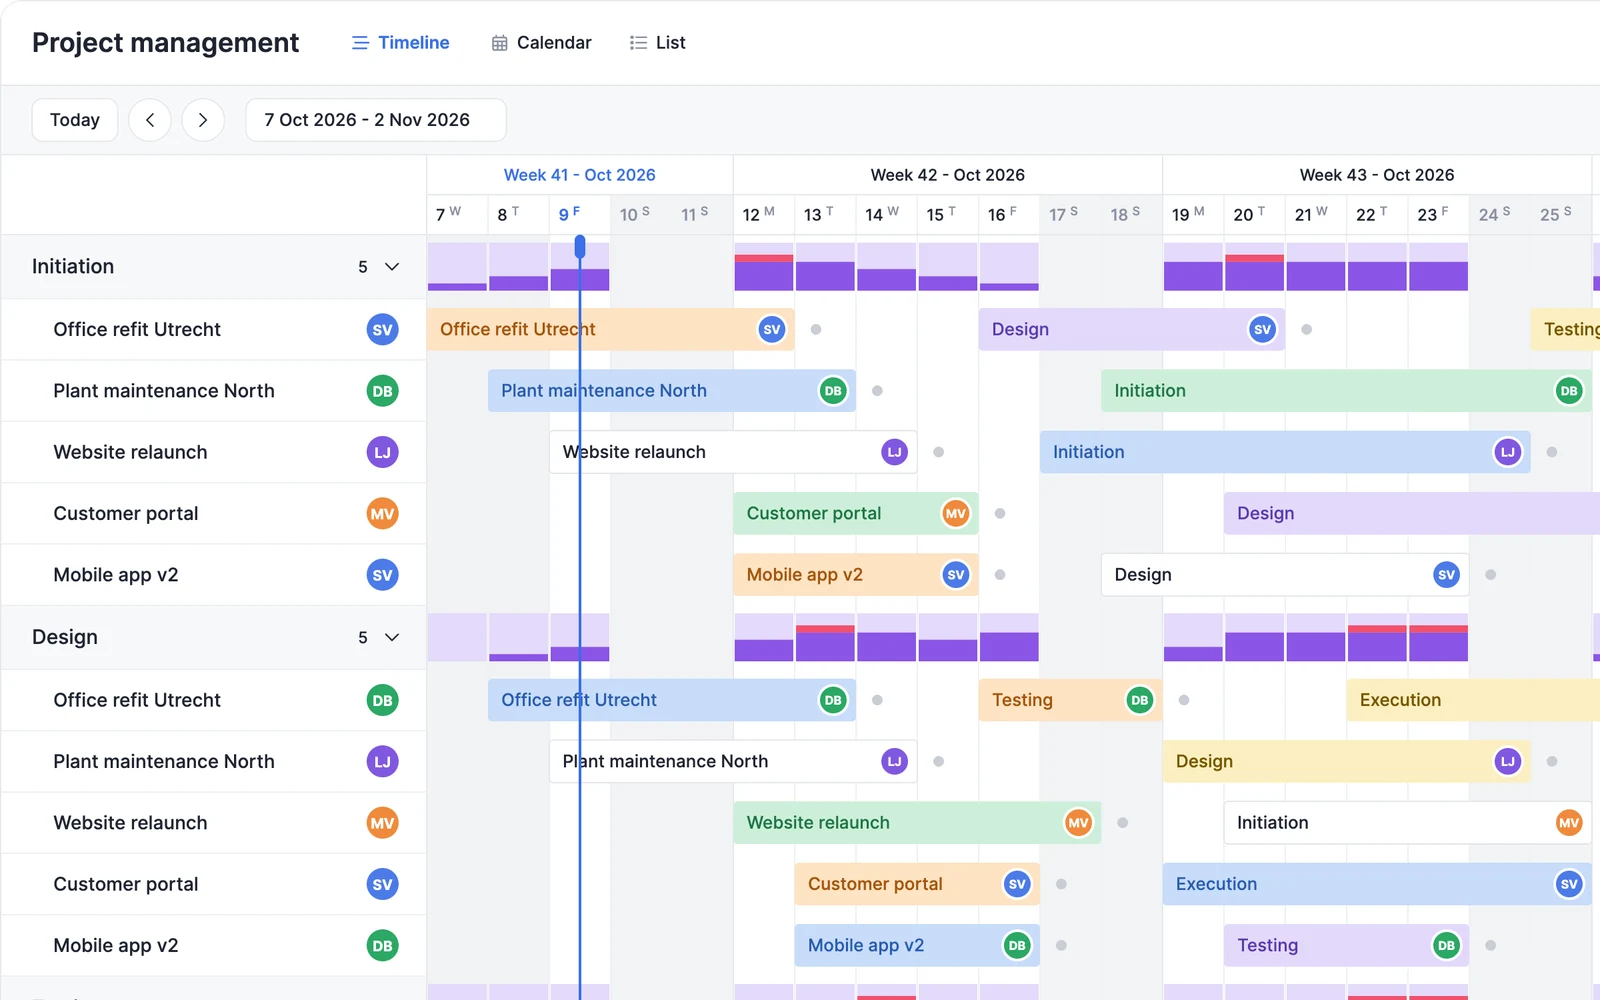Open the blue Plant maintenance North timeline bar
Screen dimensions: 1600x1000
click(x=672, y=391)
